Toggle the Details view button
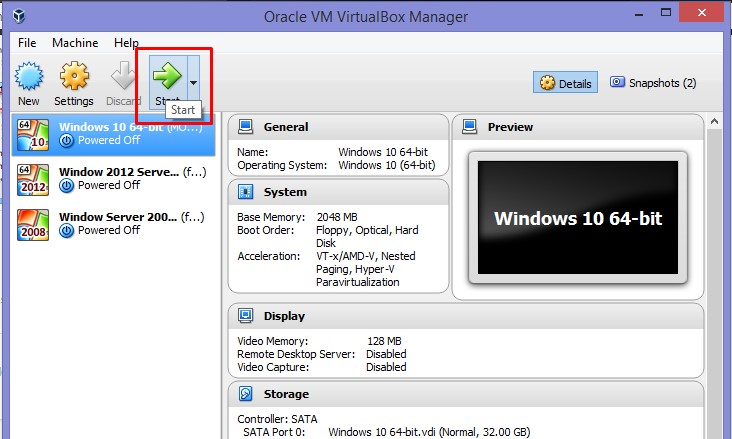 click(x=566, y=83)
